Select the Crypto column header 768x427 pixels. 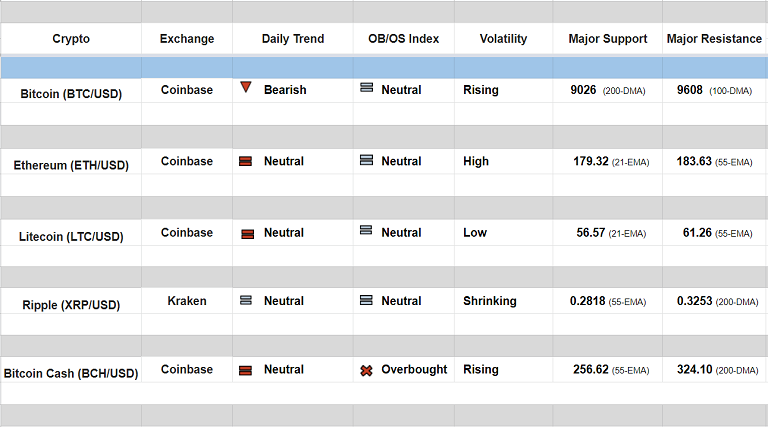click(x=71, y=39)
